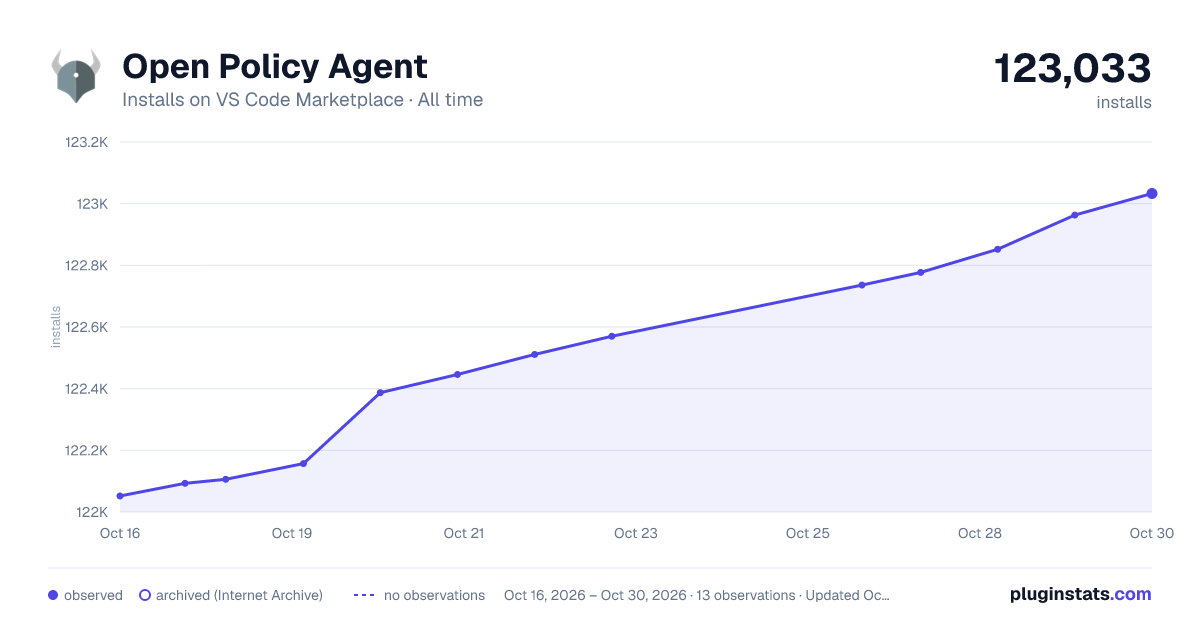The width and height of the screenshot is (1200, 630).
Task: Click the 123.2K y-axis label
Action: pyautogui.click(x=86, y=142)
